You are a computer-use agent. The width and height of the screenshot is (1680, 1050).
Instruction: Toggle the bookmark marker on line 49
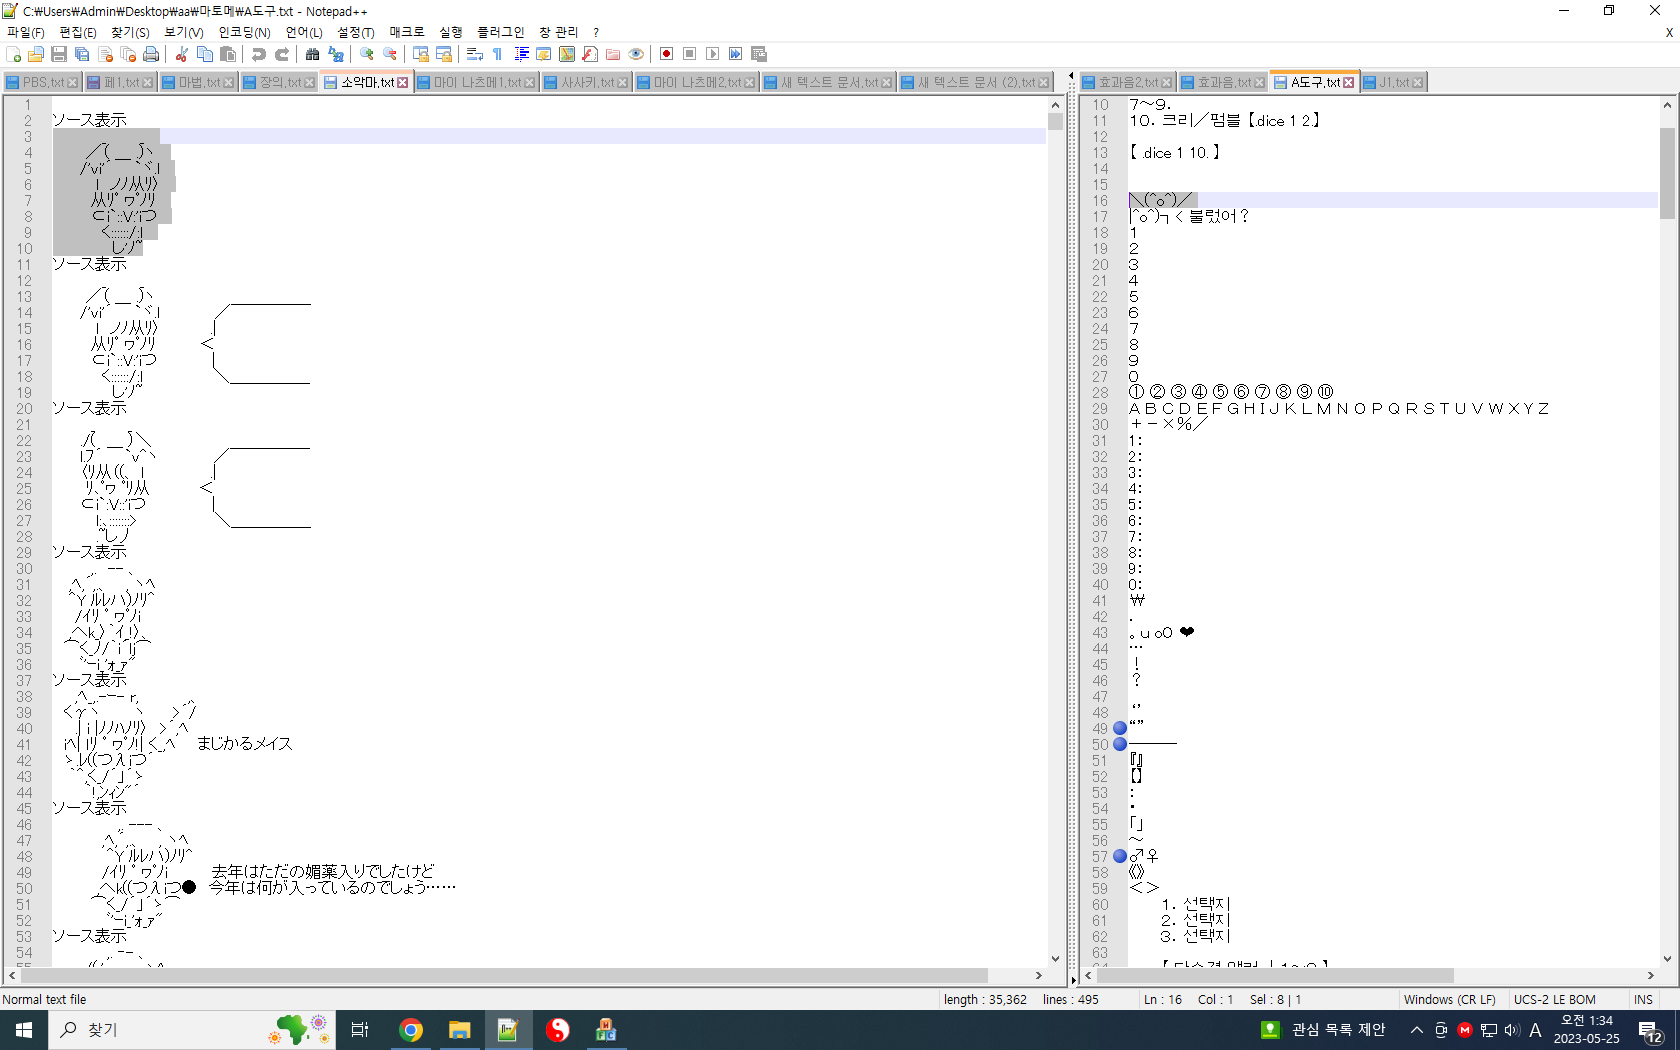coord(1120,728)
